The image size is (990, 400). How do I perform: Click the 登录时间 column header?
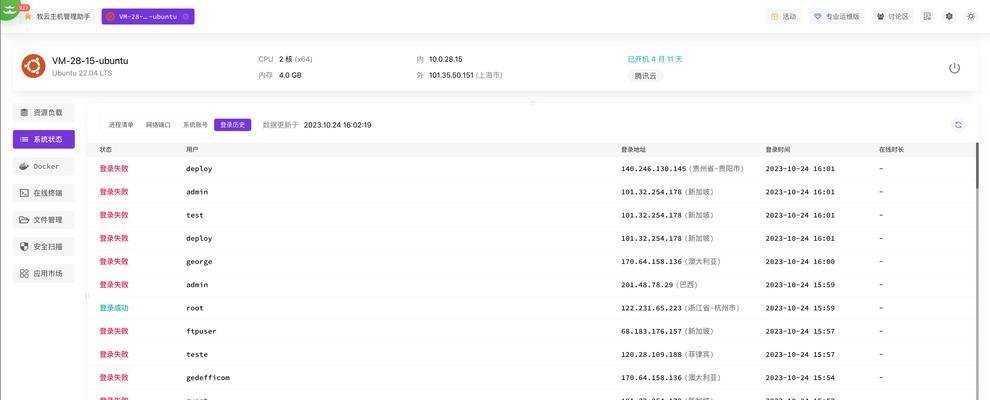point(777,150)
